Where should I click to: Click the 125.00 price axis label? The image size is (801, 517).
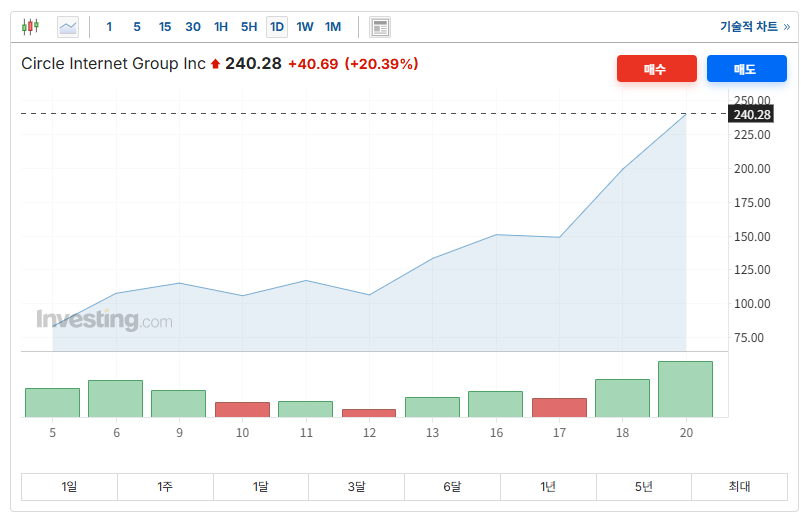(x=752, y=270)
